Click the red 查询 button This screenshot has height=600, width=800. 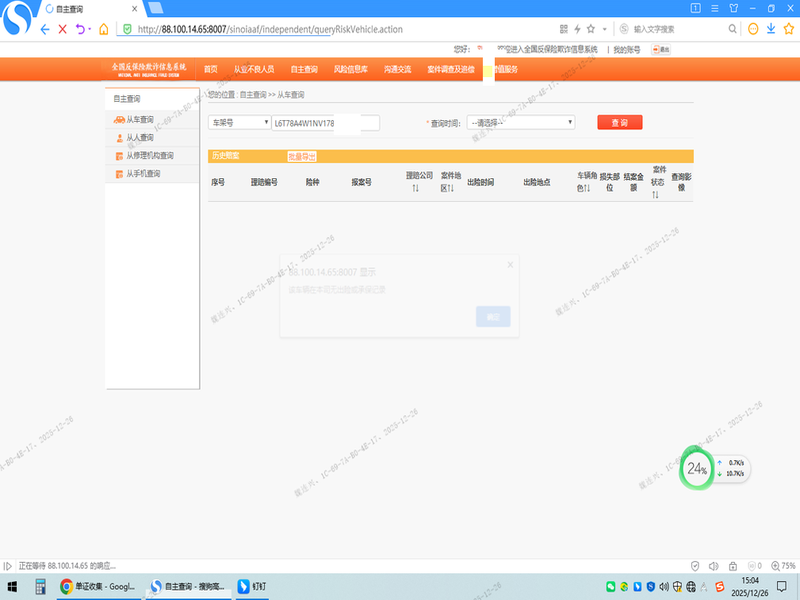tap(619, 122)
